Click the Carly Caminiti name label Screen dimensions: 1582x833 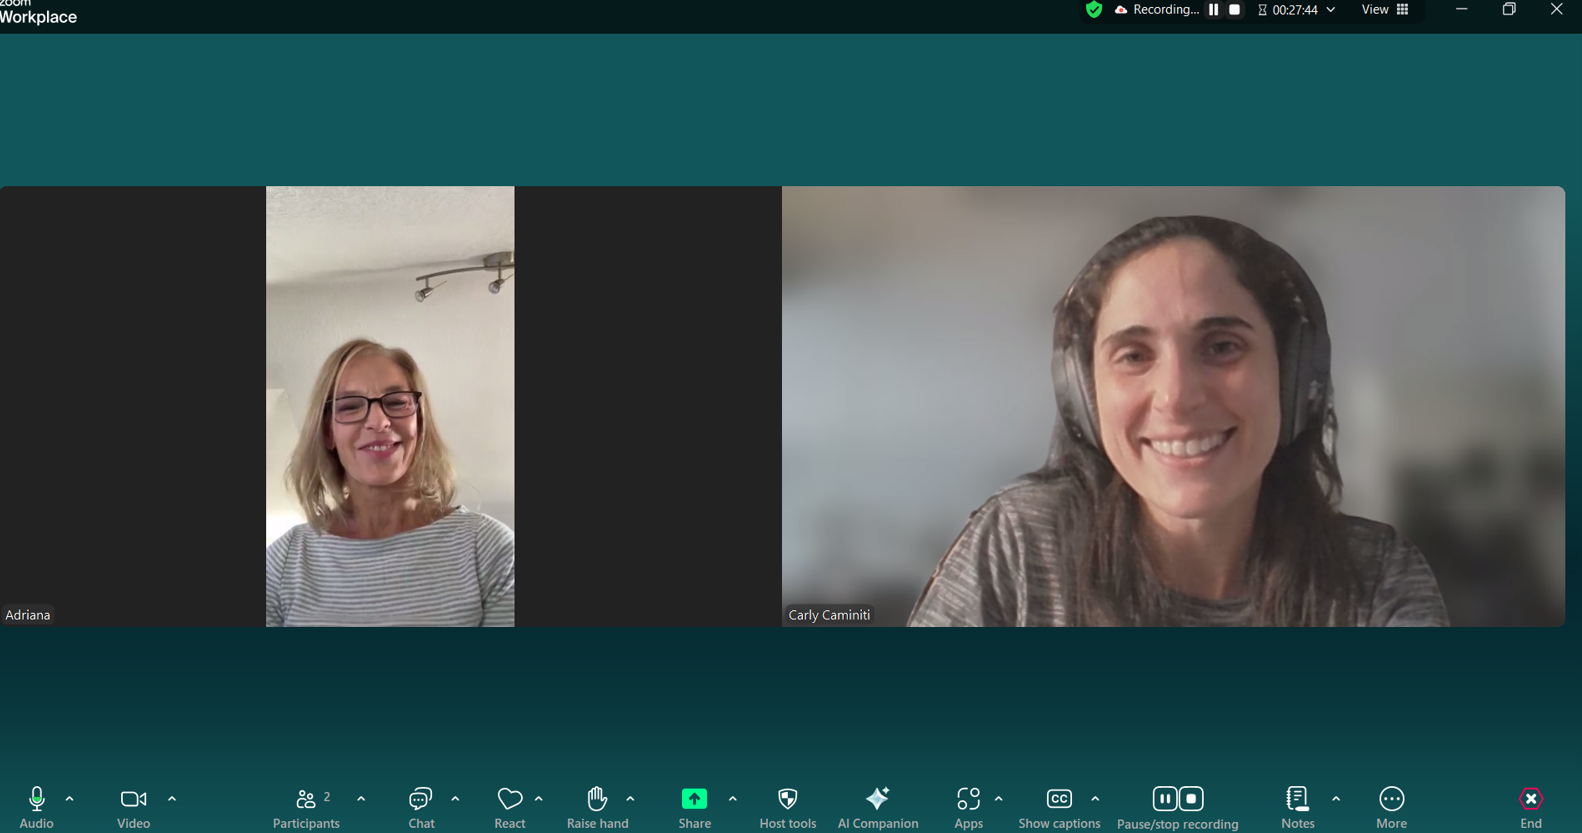(x=829, y=615)
